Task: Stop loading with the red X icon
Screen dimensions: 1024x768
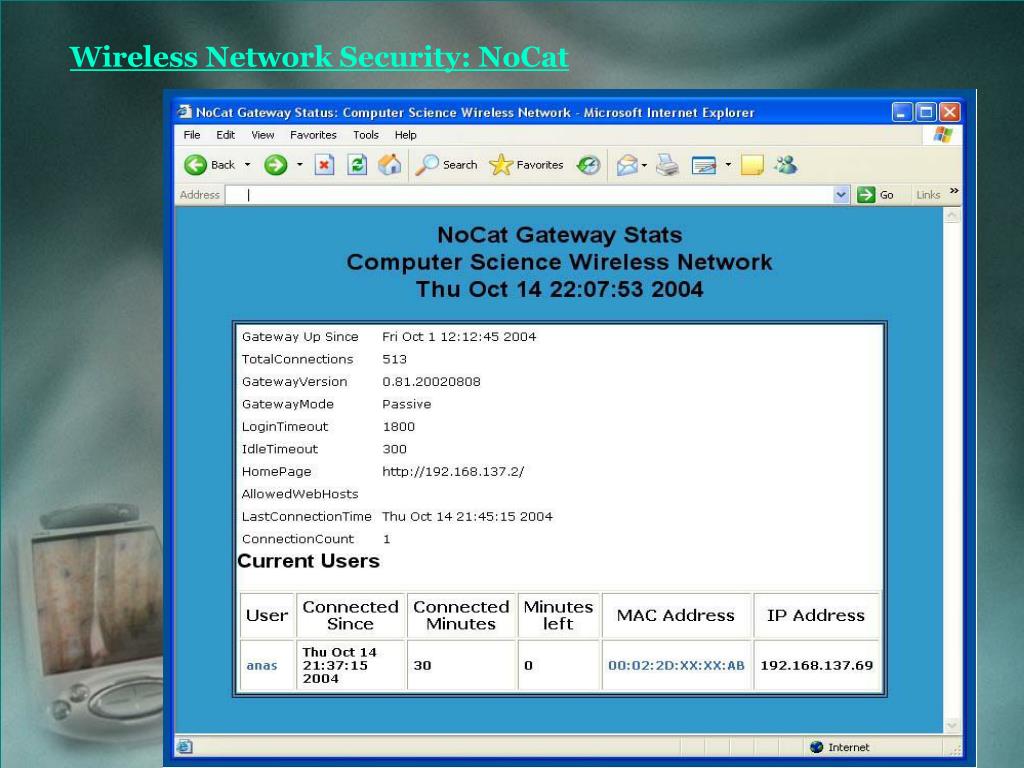Action: [325, 165]
